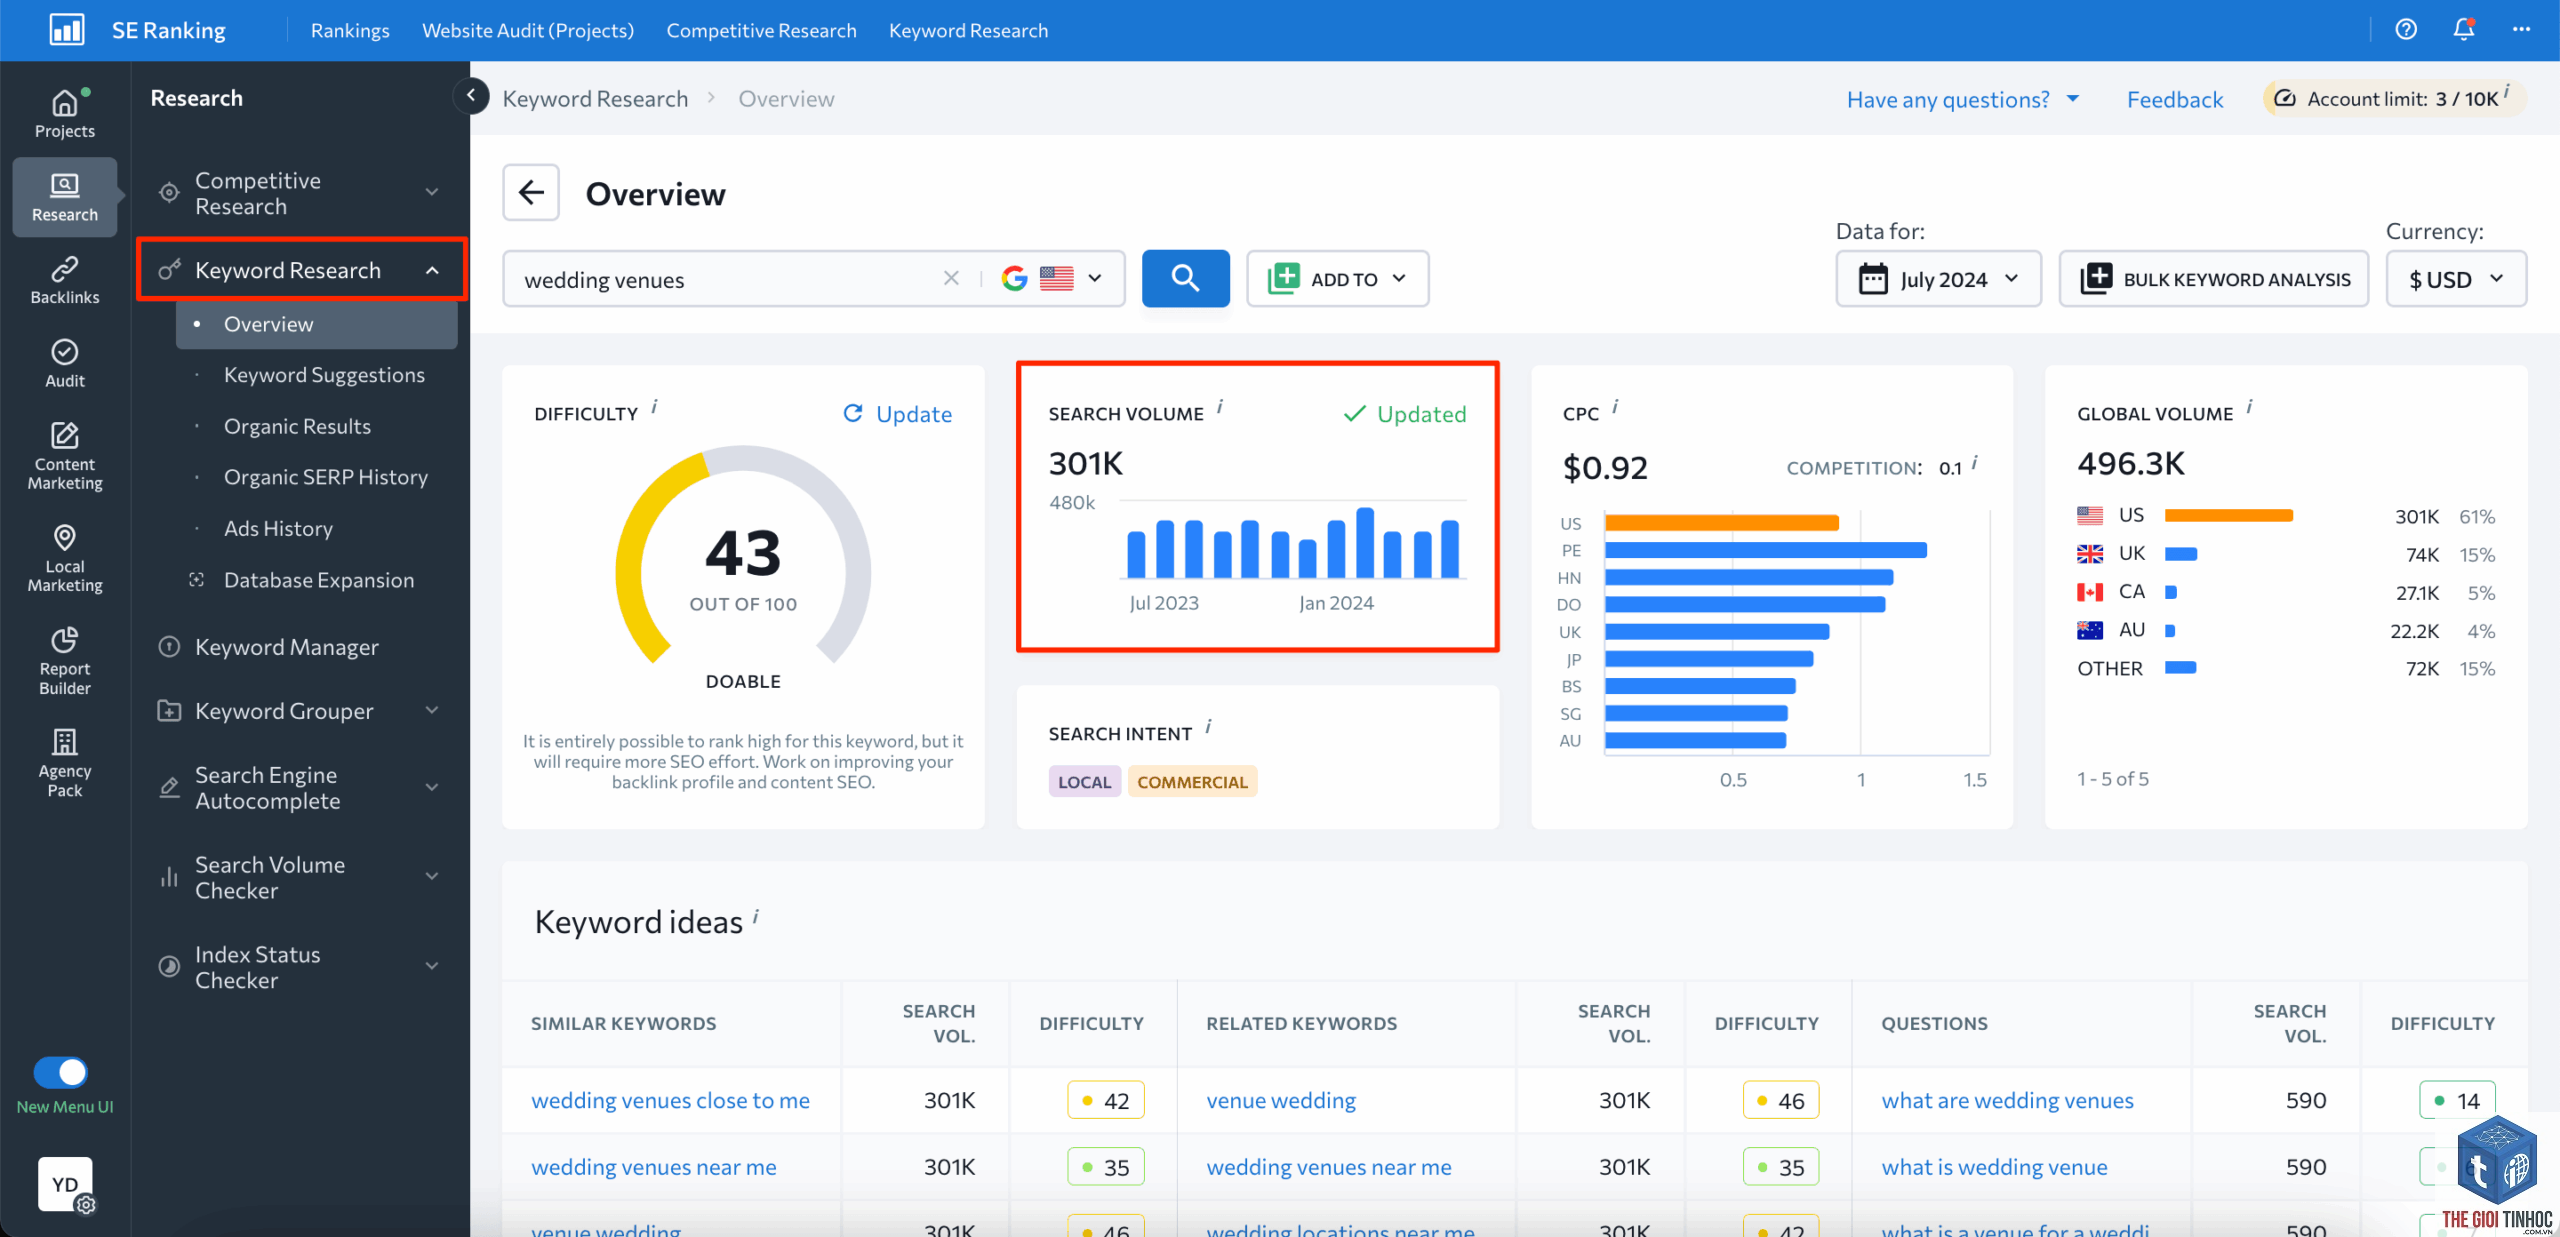
Task: Click the Difficulty info icon
Action: point(655,407)
